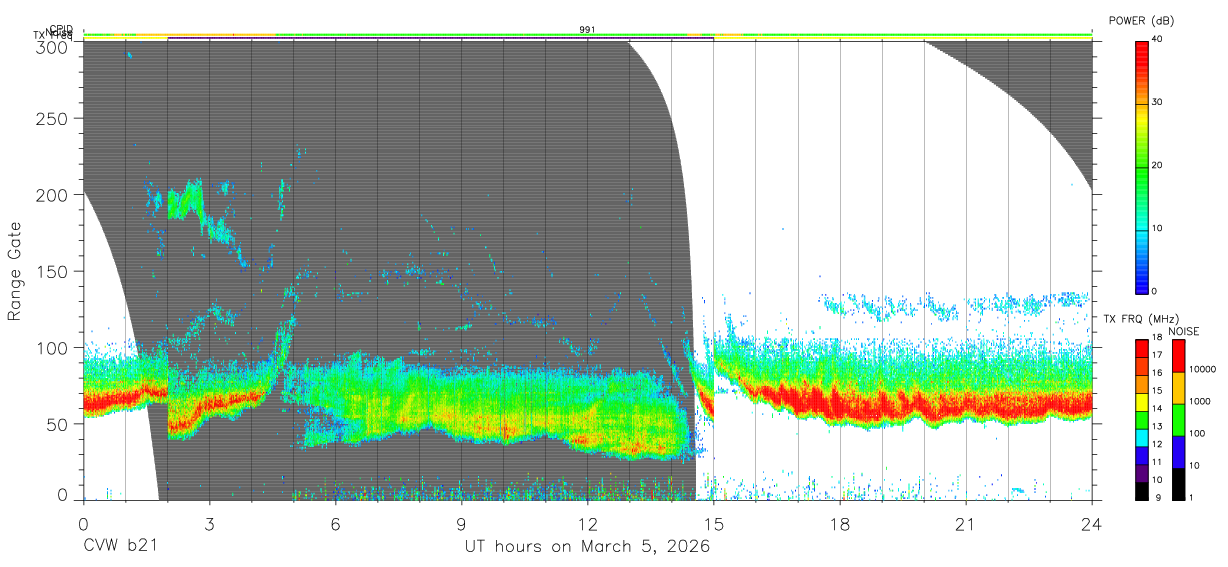The height and width of the screenshot is (567, 1228).
Task: Click the 10 label on the power colorbar
Action: coord(1157,228)
